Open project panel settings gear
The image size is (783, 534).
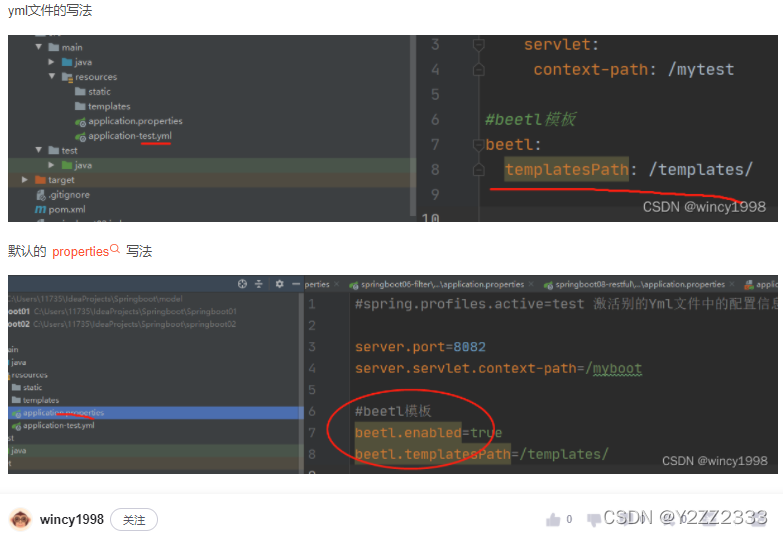280,284
